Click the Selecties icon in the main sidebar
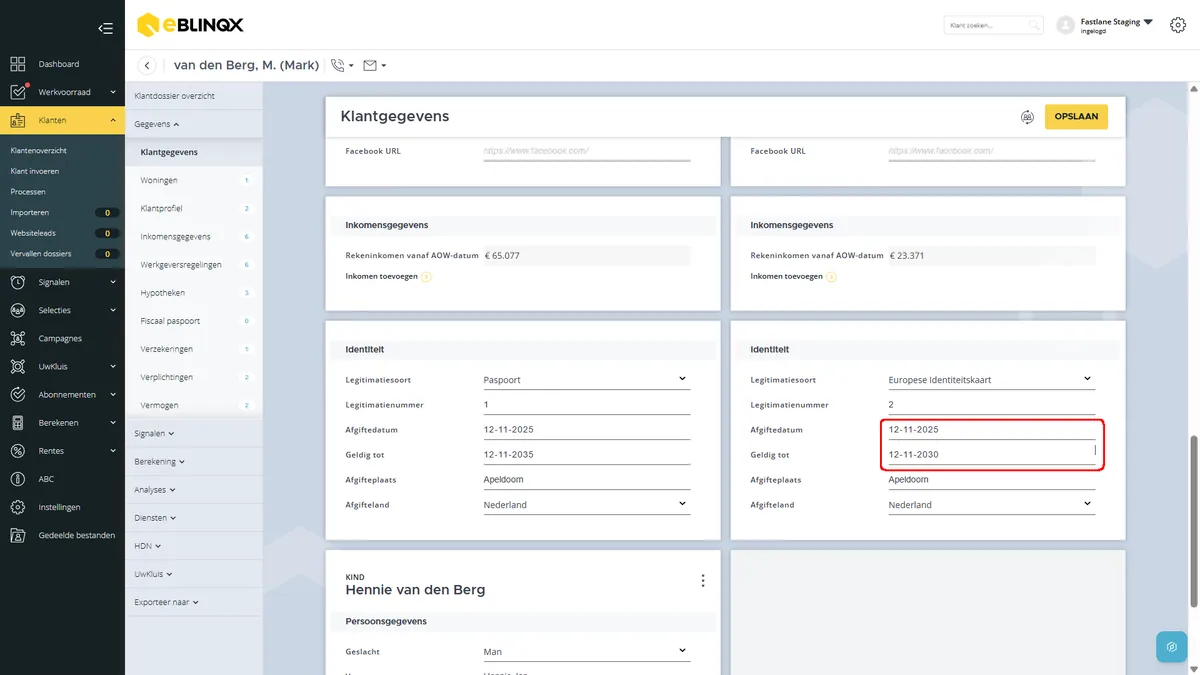The height and width of the screenshot is (675, 1200). pos(18,310)
